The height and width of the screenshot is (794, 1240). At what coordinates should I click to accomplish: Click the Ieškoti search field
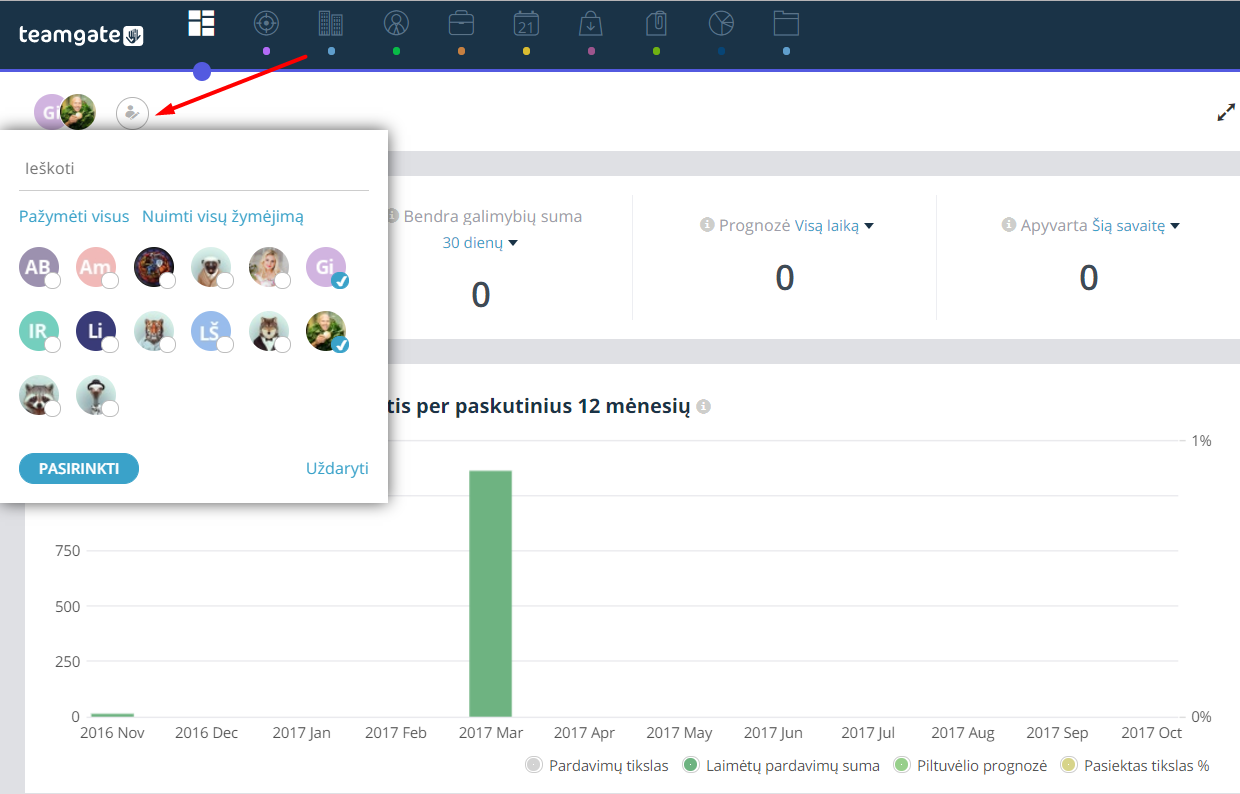tap(194, 168)
